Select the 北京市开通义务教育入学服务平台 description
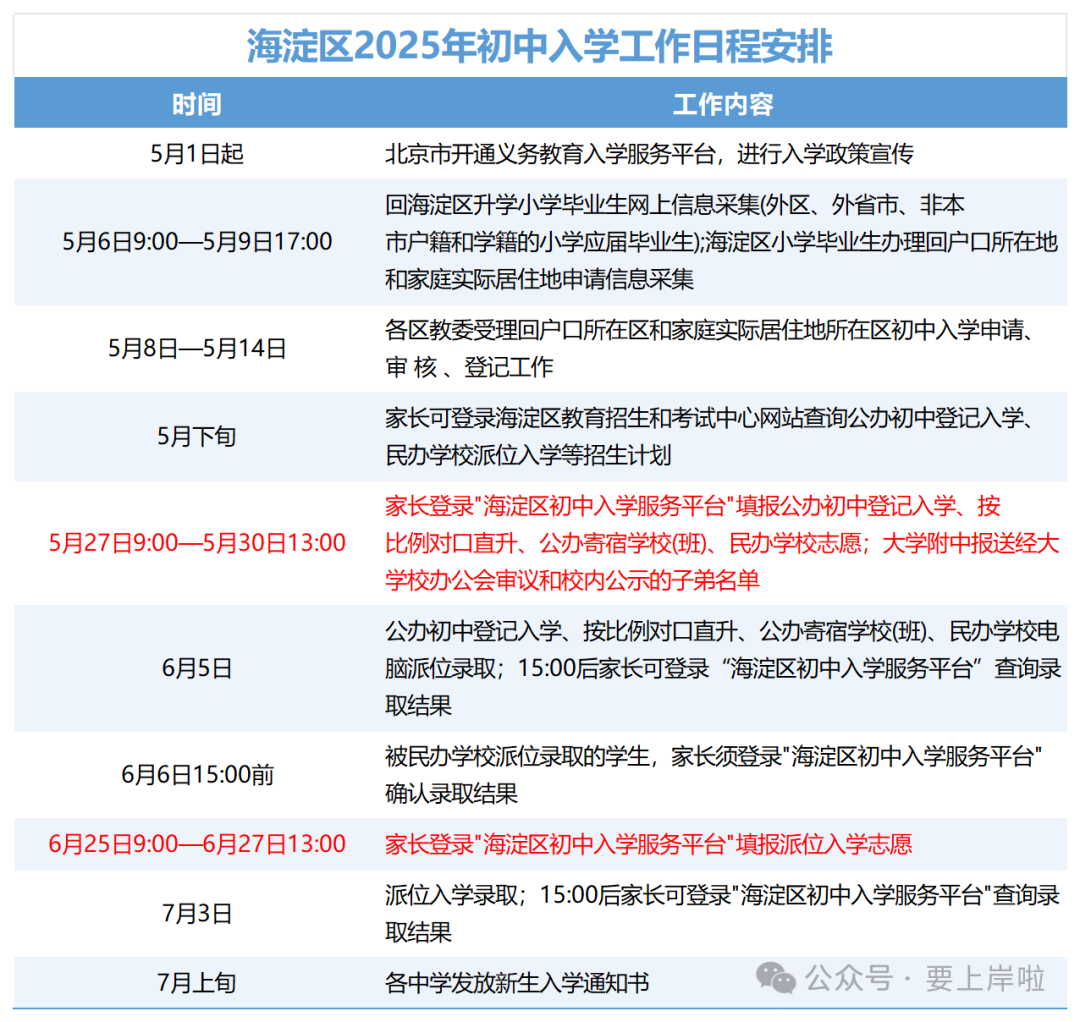This screenshot has height=1022, width=1080. (x=649, y=154)
